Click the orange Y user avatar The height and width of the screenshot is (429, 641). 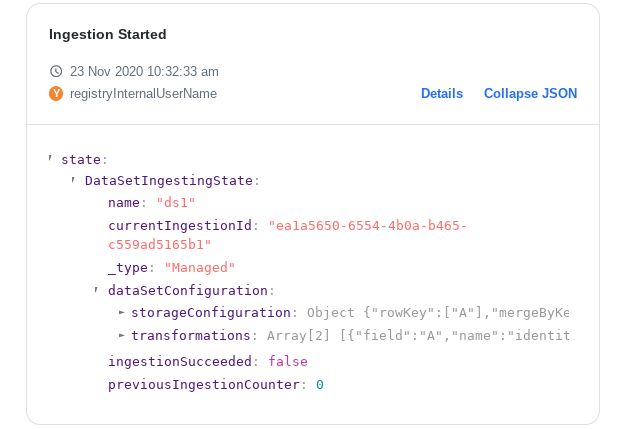pyautogui.click(x=56, y=93)
